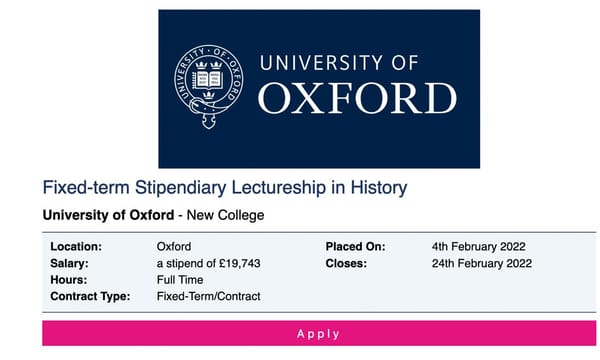
Task: Click the Contract Type label
Action: click(x=90, y=296)
